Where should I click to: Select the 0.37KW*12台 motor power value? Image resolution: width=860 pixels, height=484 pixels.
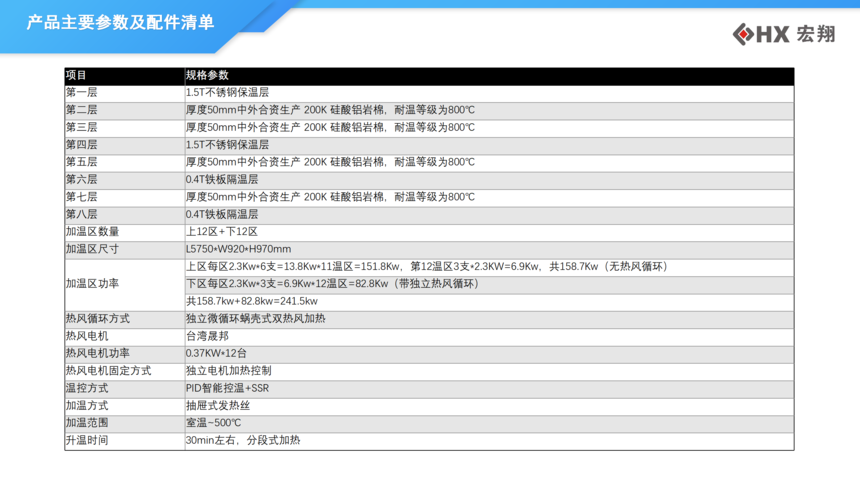point(216,353)
